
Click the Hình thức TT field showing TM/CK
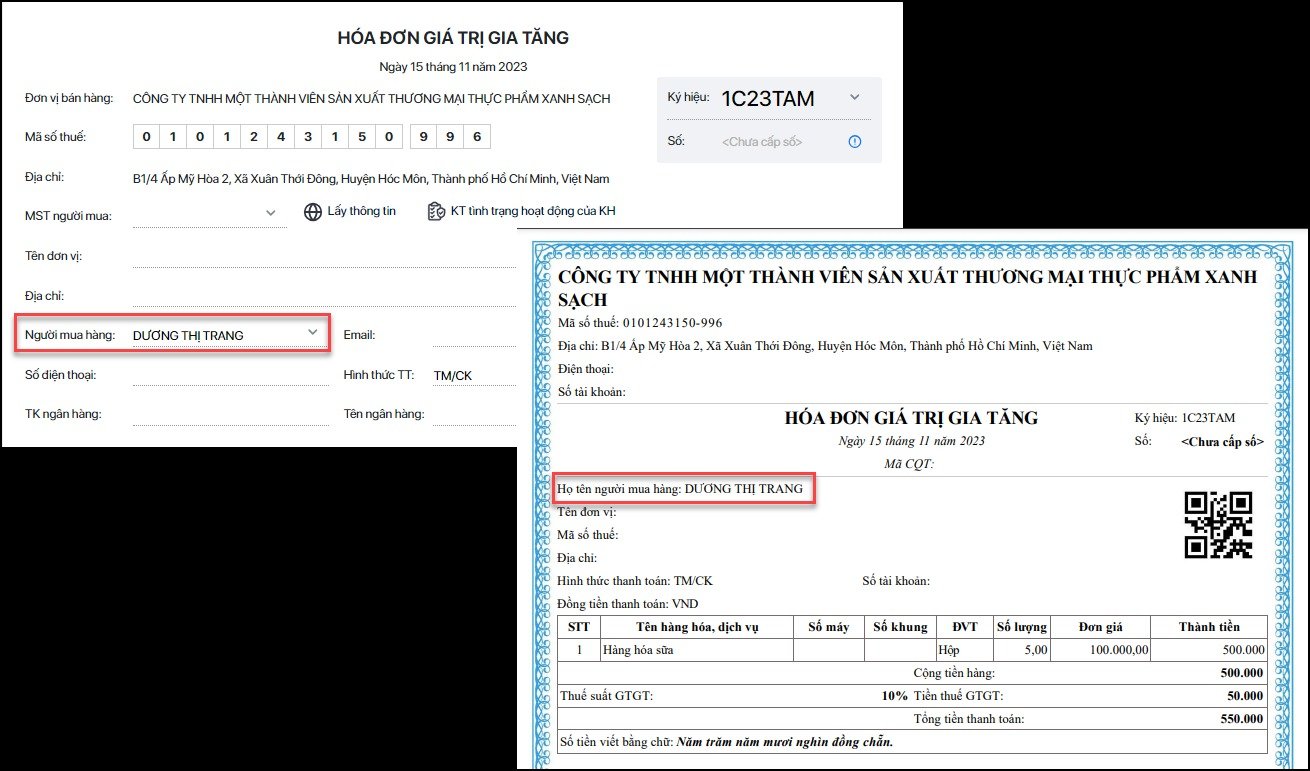coord(470,376)
